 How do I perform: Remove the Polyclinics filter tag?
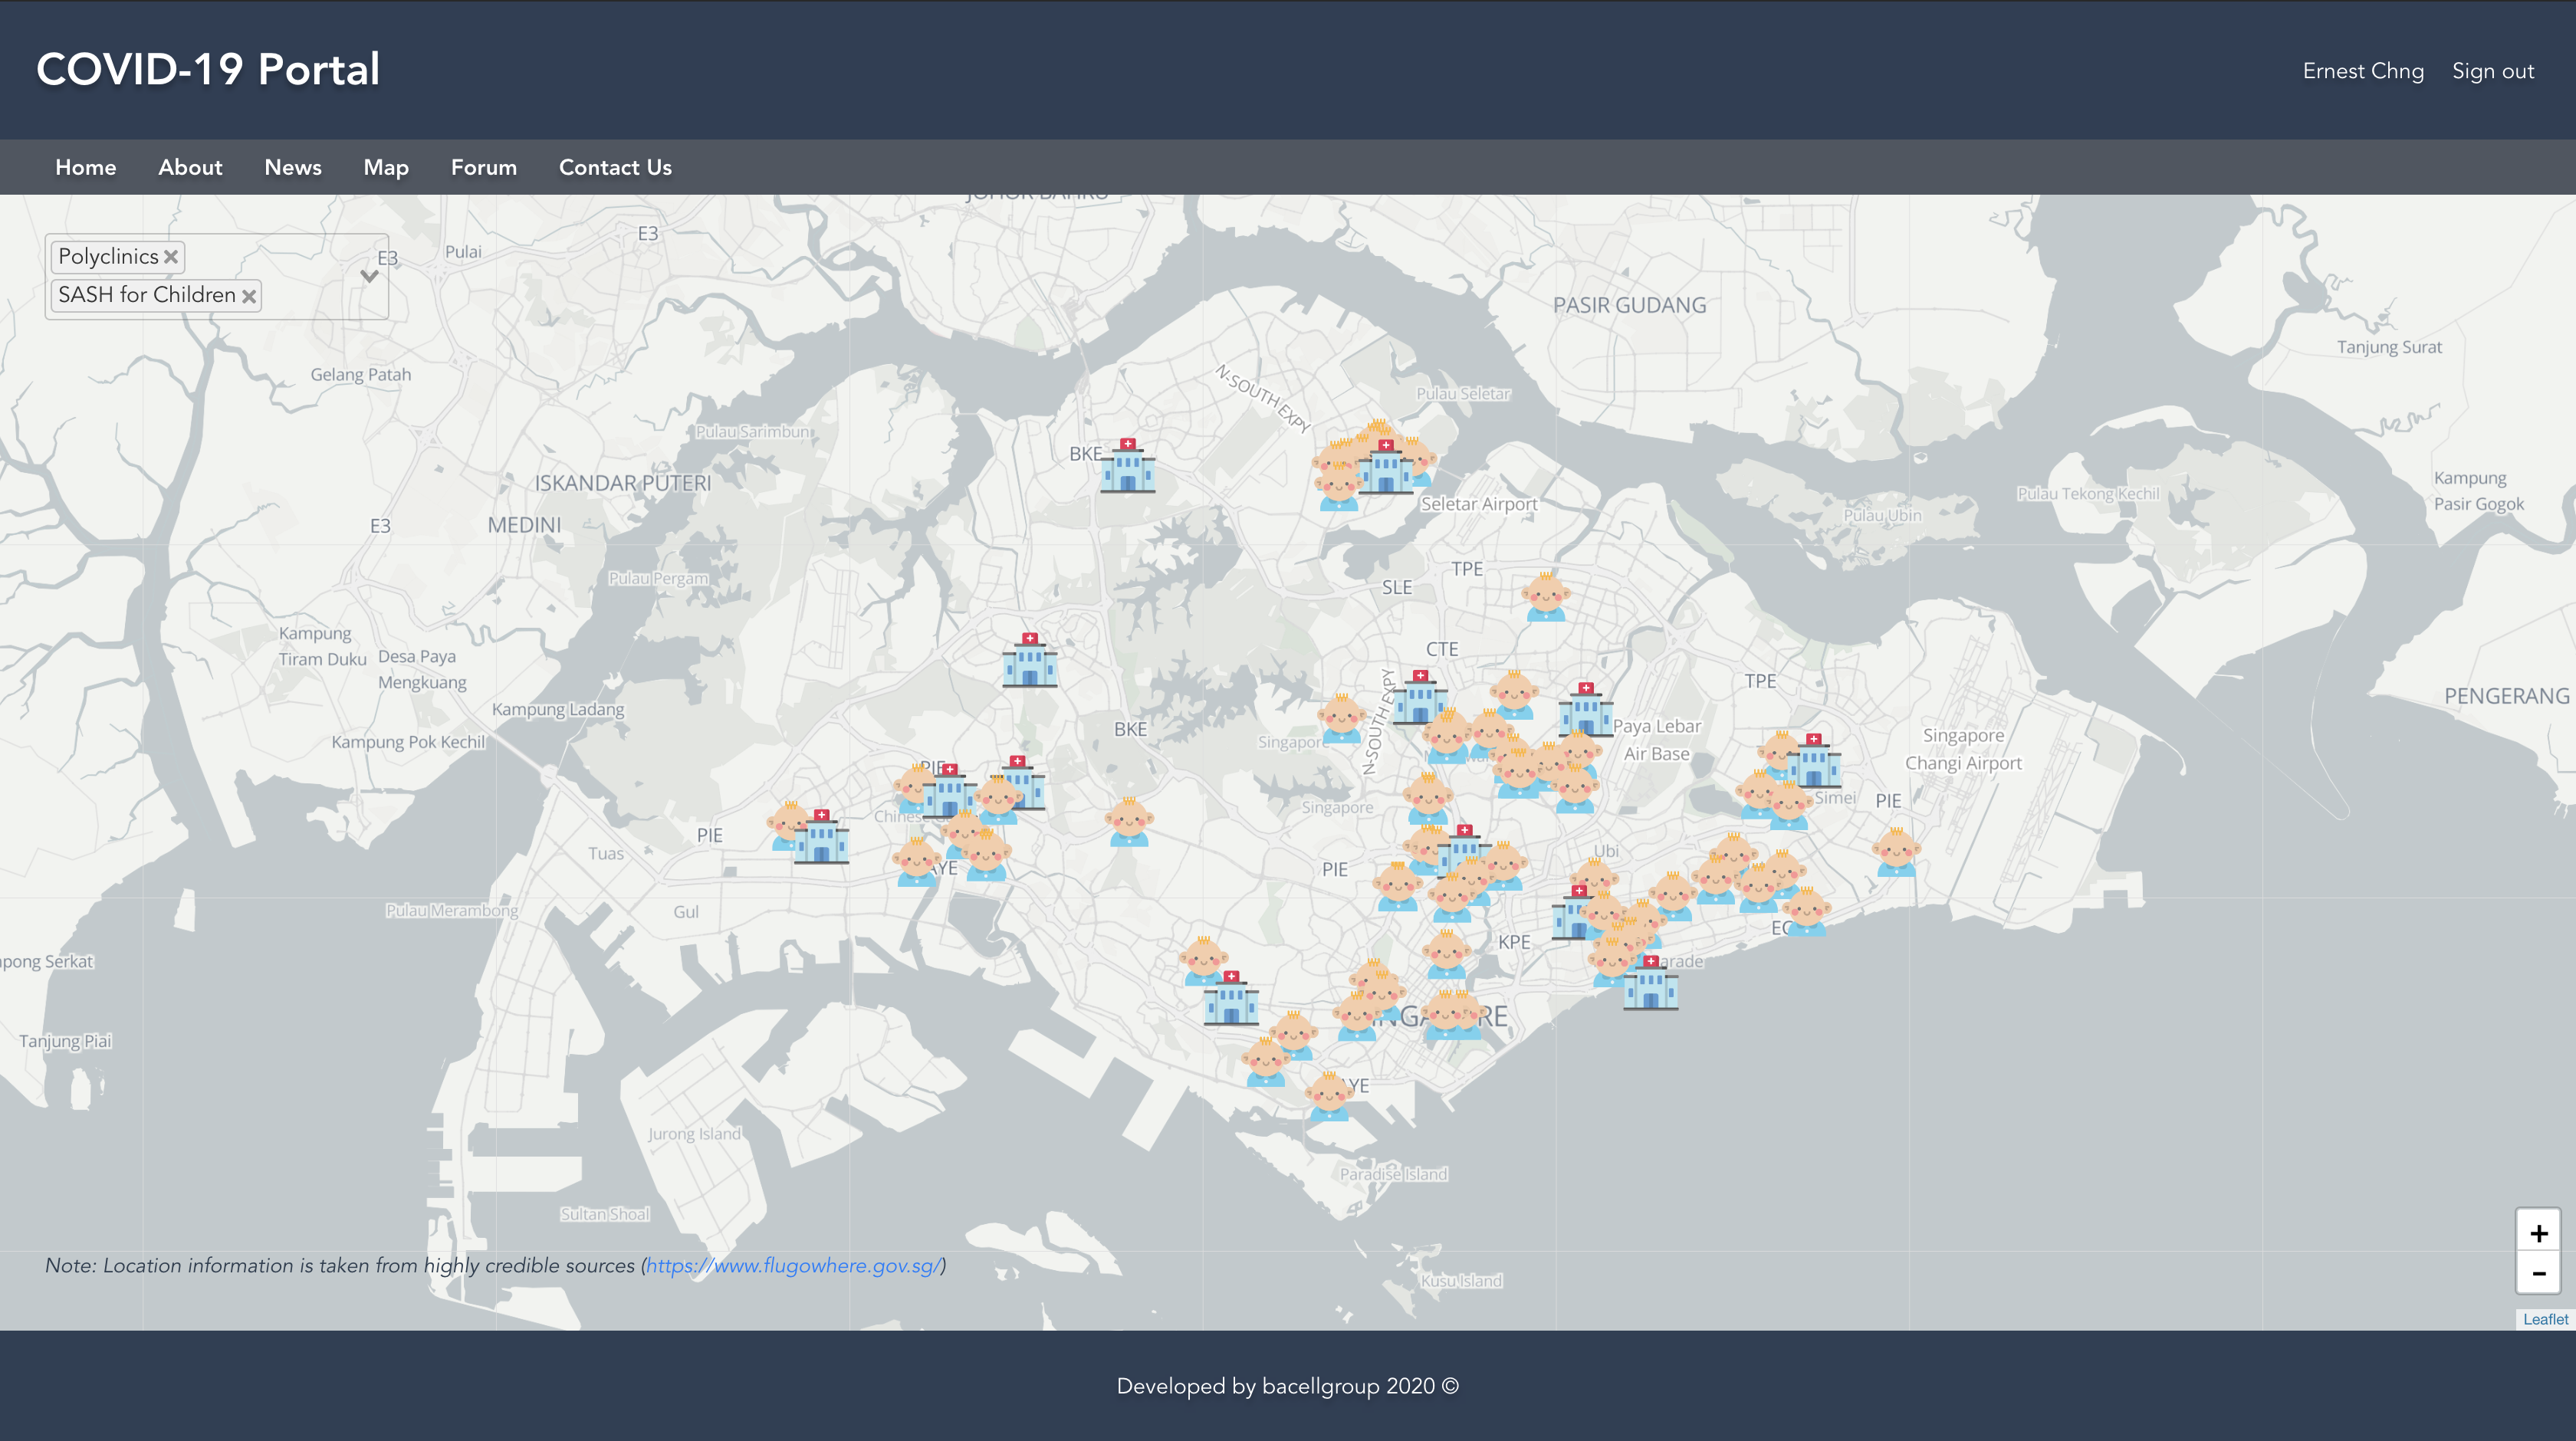click(x=171, y=257)
